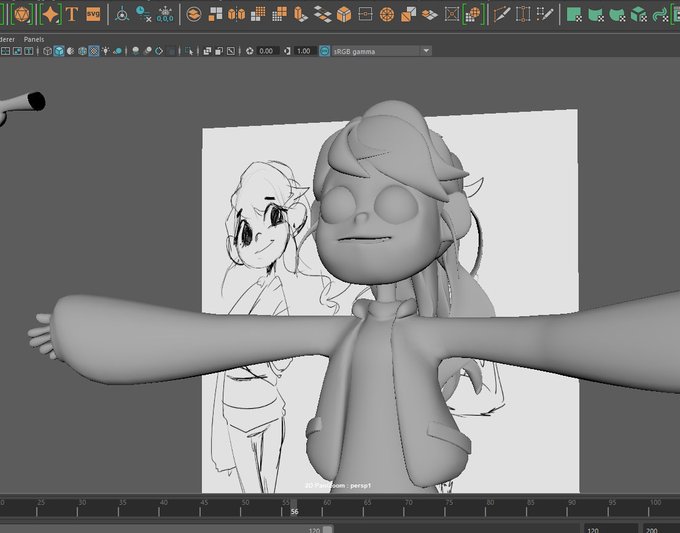Viewport: 680px width, 533px height.
Task: Toggle Screen Space Ambient Occlusion button
Action: click(x=136, y=51)
